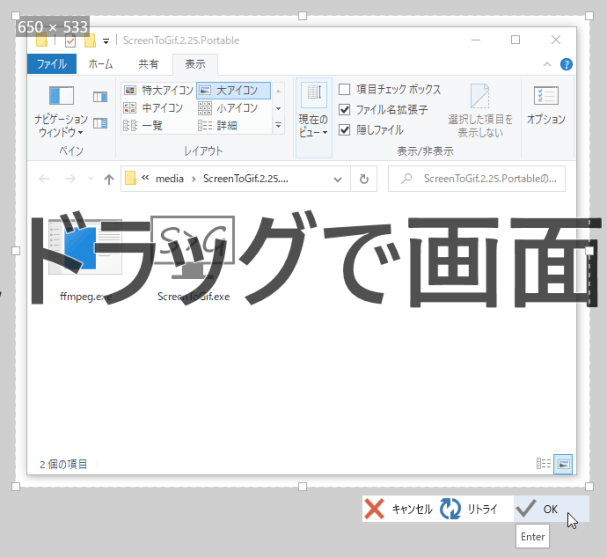
Task: Open オプション folder options
Action: coord(546,105)
